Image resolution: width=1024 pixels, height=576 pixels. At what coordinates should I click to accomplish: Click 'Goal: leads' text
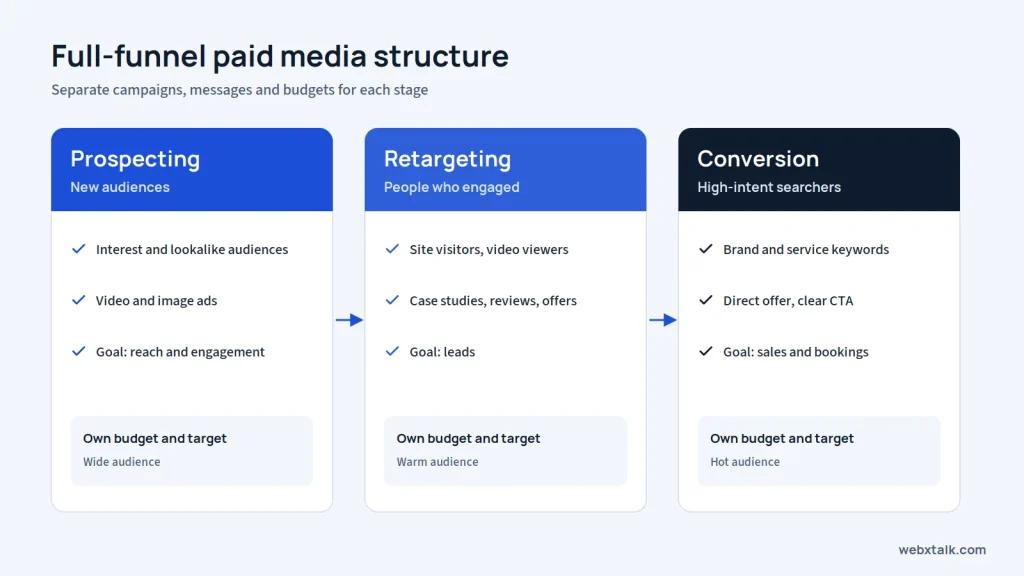pos(442,352)
